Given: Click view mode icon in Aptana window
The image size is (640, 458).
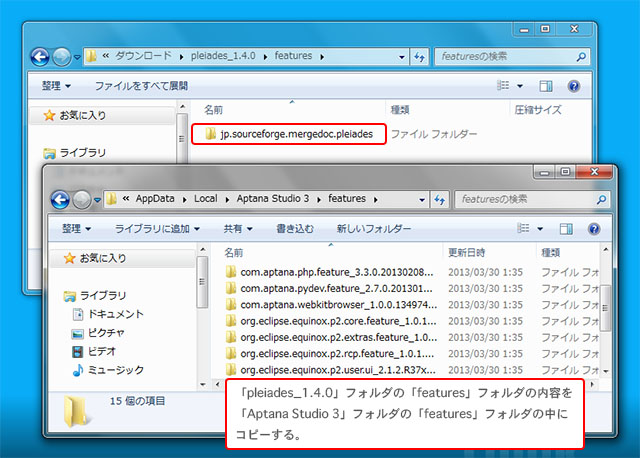Looking at the screenshot, I should (523, 228).
